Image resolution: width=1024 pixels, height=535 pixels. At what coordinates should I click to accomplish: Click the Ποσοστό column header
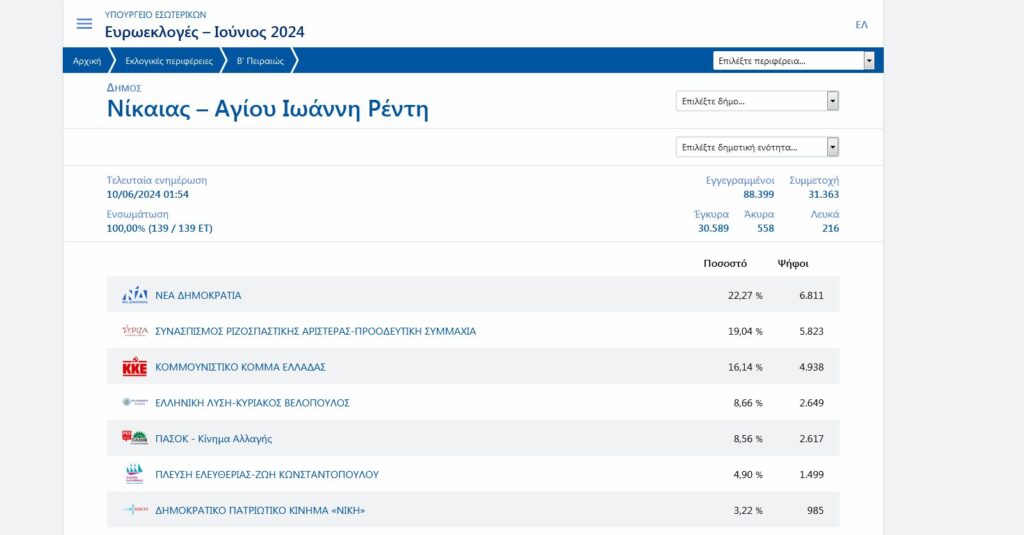click(x=725, y=263)
